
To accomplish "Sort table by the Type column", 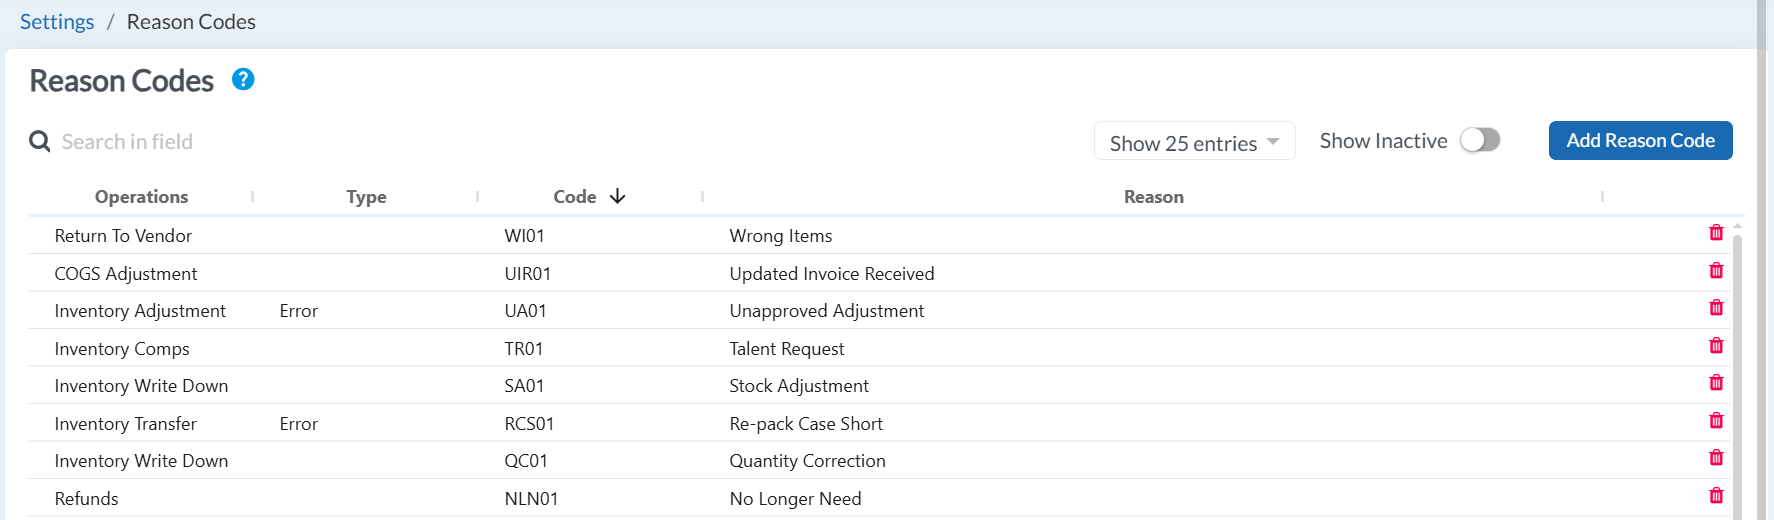I will pos(366,197).
